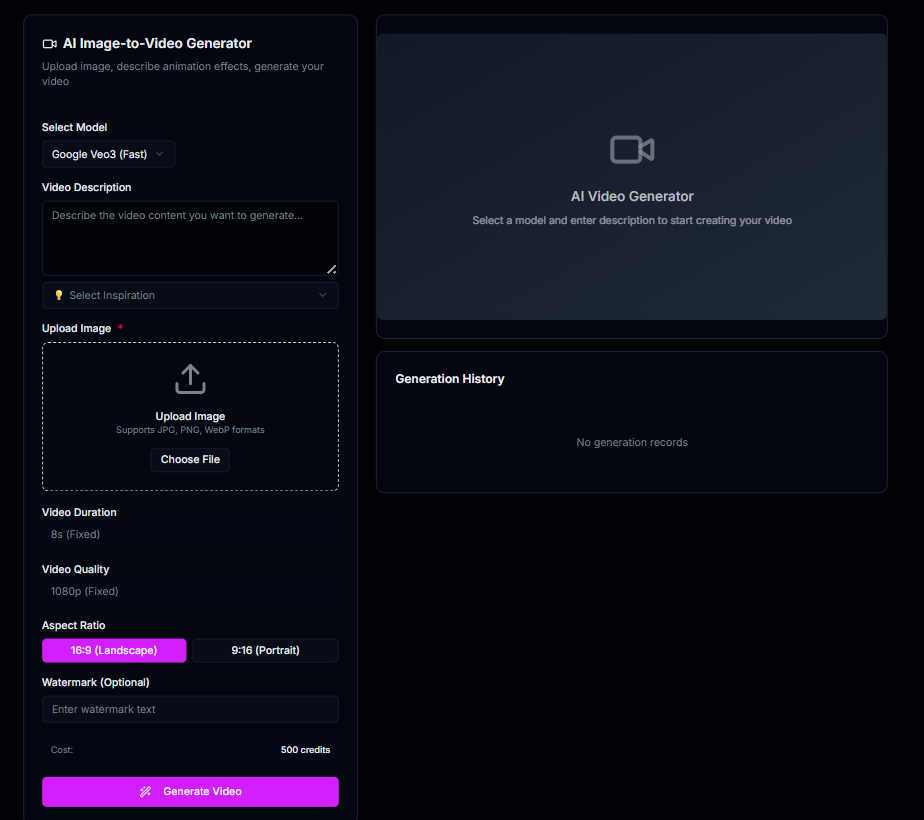
Task: Click the 'Video Duration' label
Action: [79, 512]
